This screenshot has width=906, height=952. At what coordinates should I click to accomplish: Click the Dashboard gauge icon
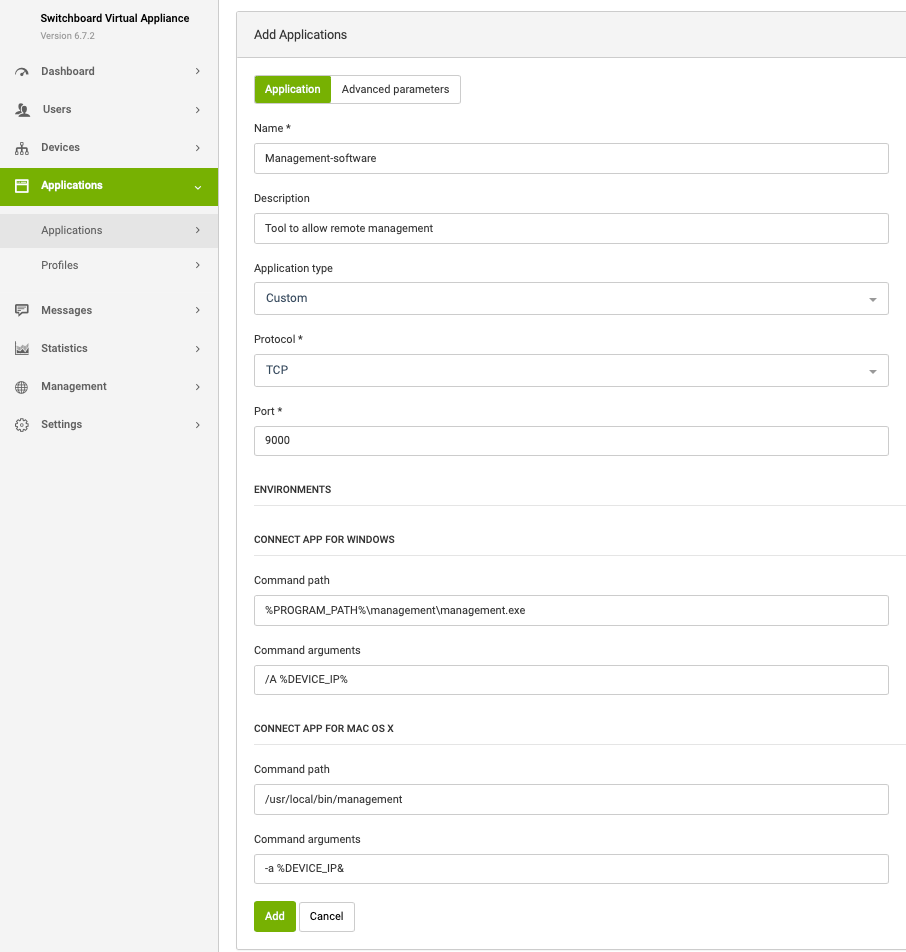point(22,72)
